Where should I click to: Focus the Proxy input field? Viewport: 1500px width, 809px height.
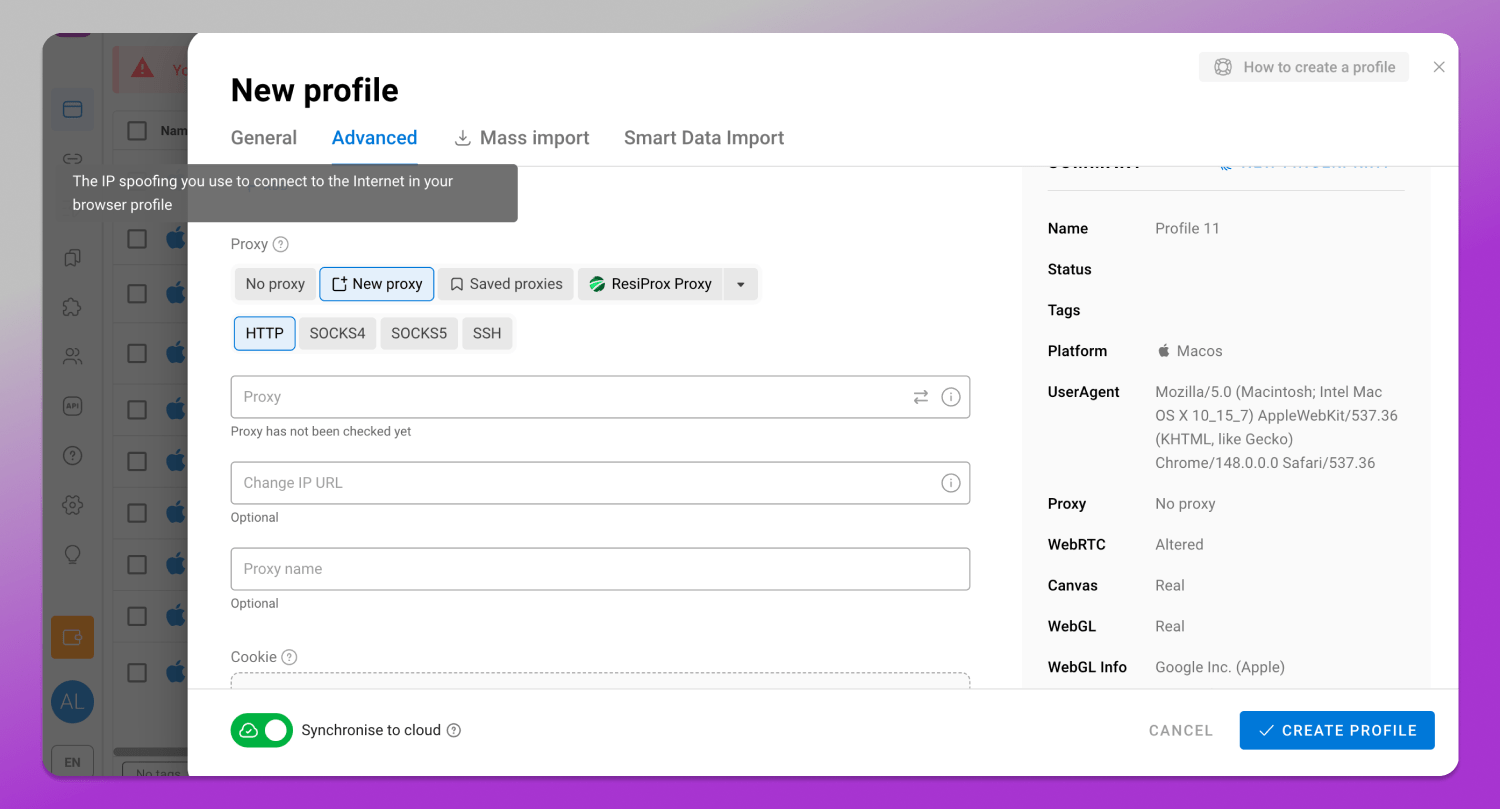point(600,397)
